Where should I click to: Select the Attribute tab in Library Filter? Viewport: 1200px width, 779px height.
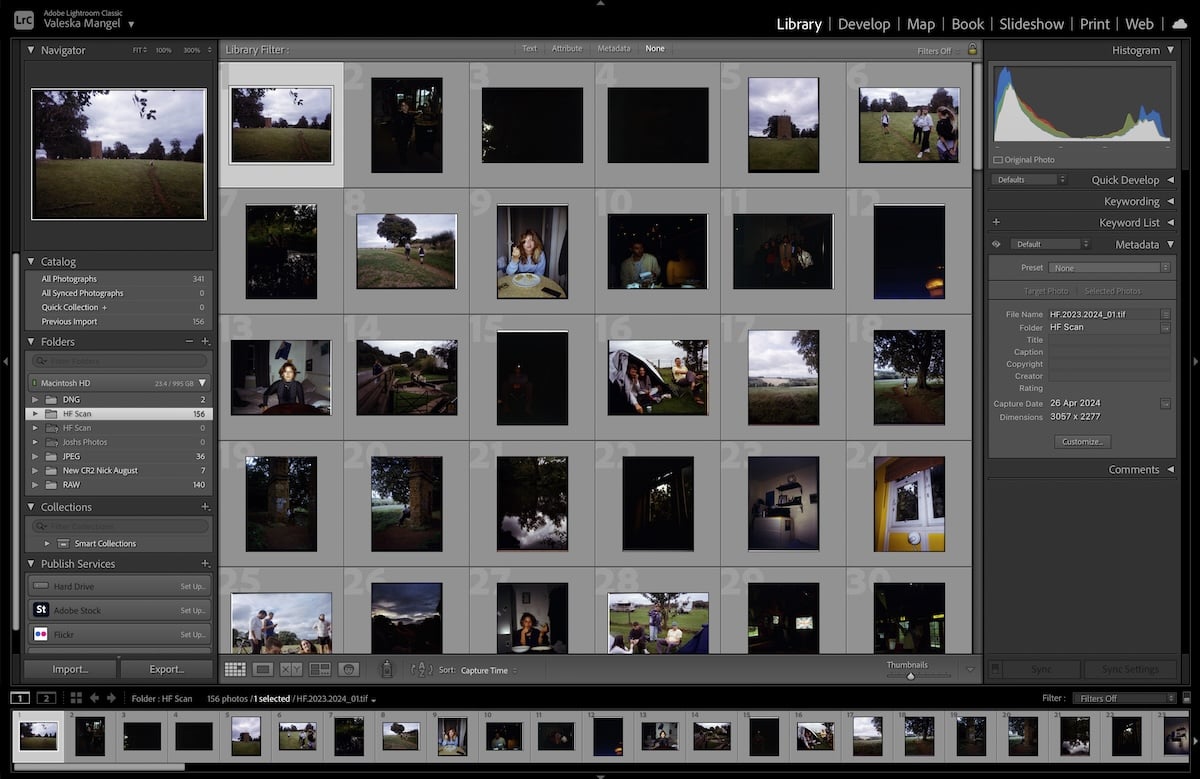tap(568, 47)
